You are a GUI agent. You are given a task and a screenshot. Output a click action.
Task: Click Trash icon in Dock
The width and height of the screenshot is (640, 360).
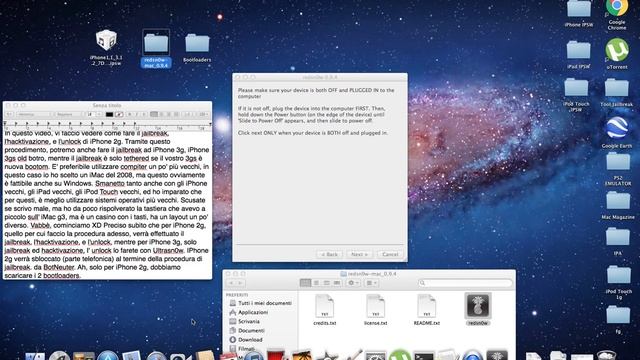coord(606,355)
